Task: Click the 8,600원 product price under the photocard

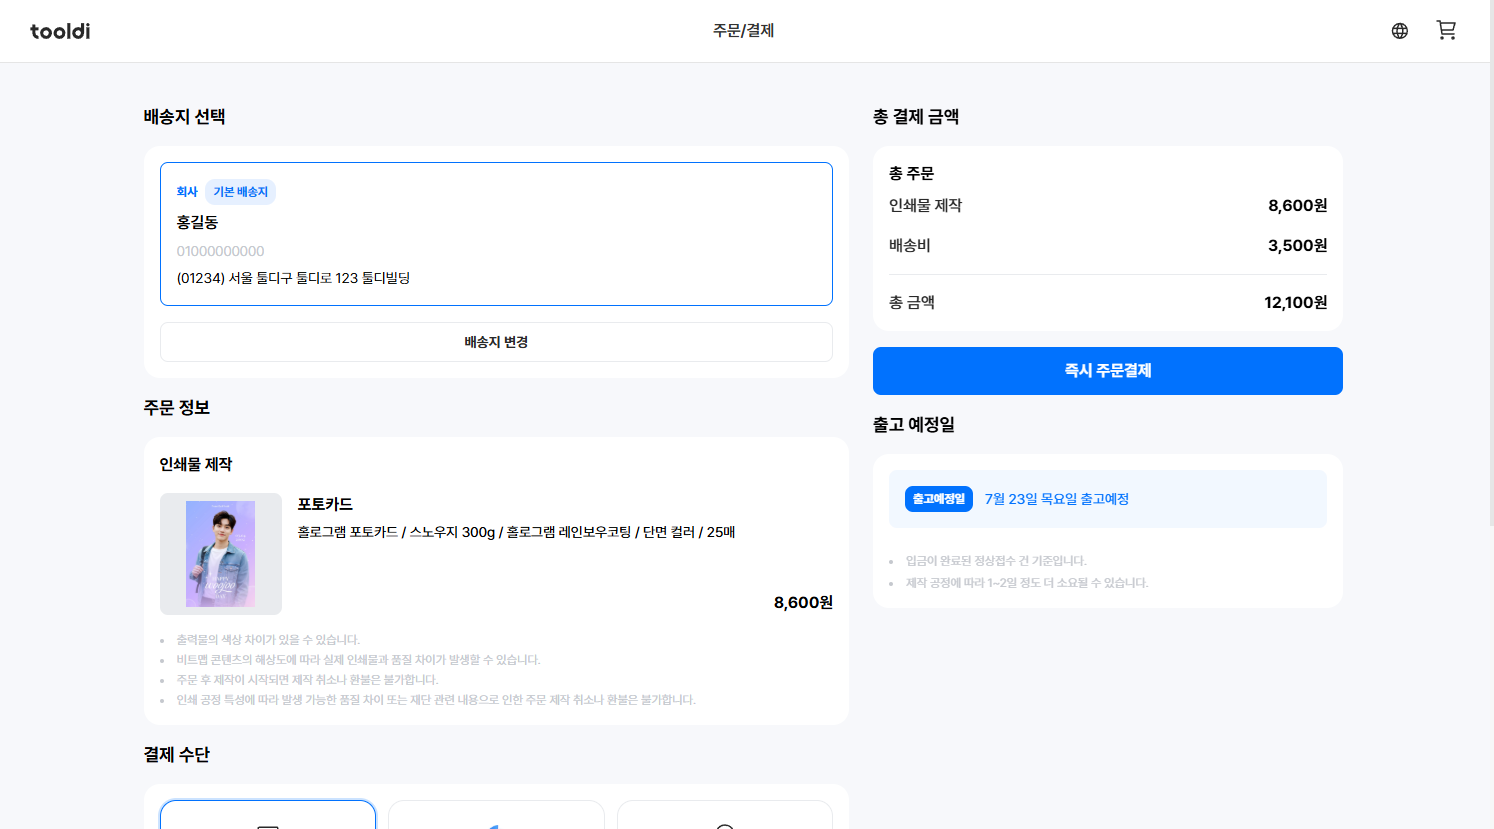Action: [803, 602]
